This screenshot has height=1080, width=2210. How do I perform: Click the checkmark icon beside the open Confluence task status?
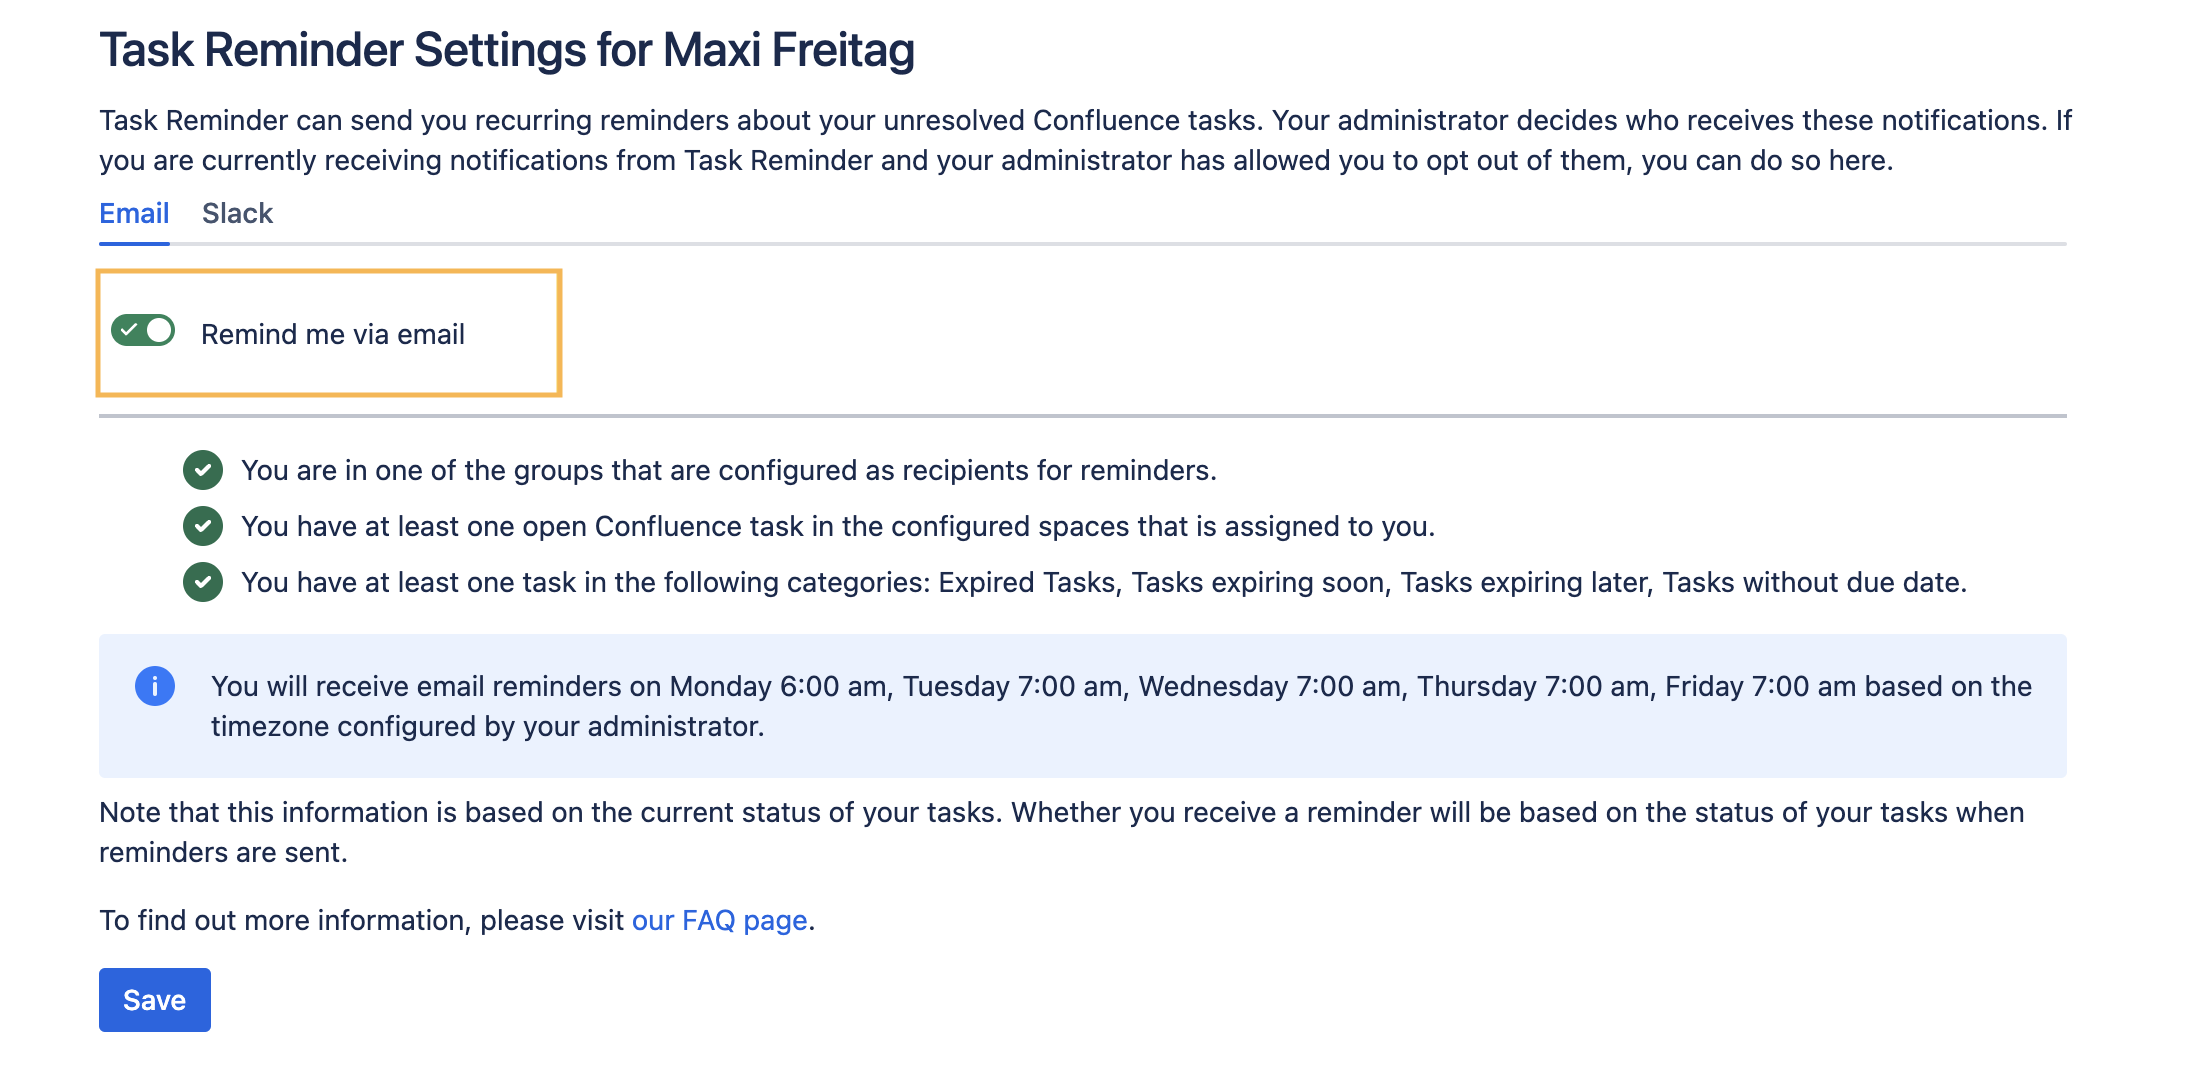click(x=204, y=526)
